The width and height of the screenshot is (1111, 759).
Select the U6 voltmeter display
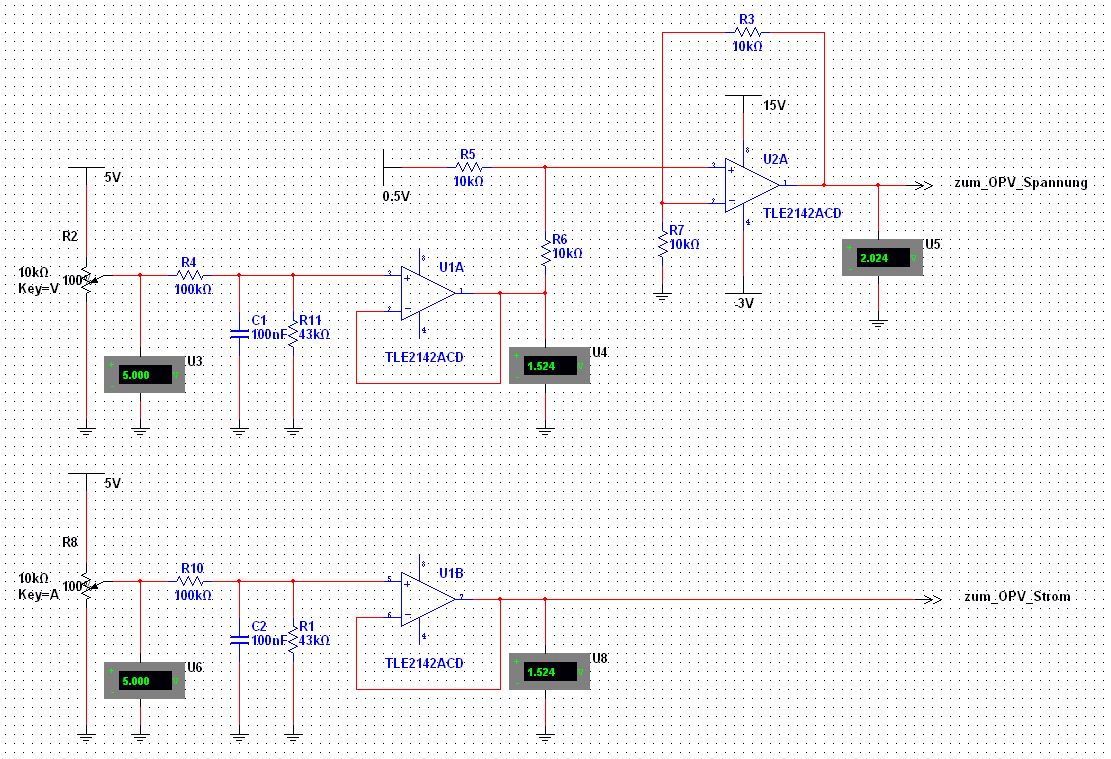[145, 681]
